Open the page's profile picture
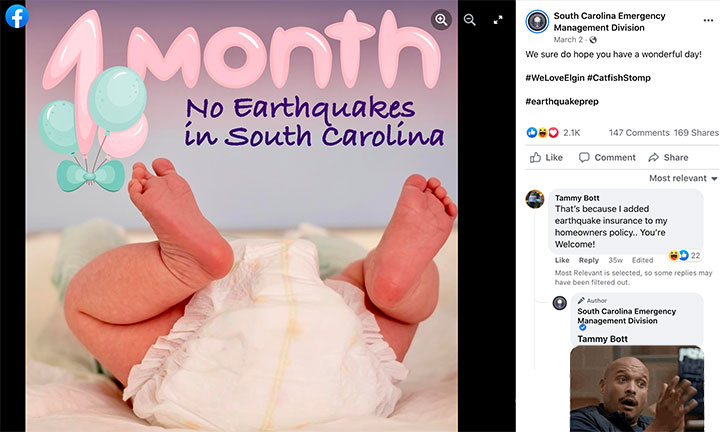The height and width of the screenshot is (432, 720). [x=537, y=21]
